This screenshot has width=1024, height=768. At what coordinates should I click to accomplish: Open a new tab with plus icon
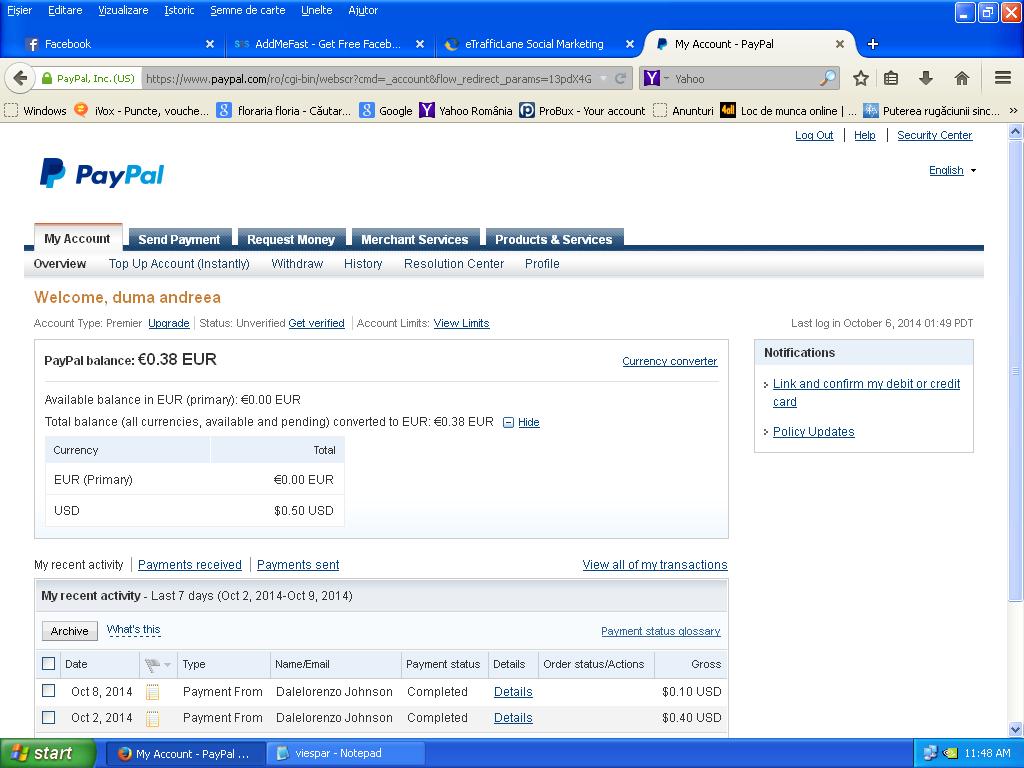click(872, 44)
